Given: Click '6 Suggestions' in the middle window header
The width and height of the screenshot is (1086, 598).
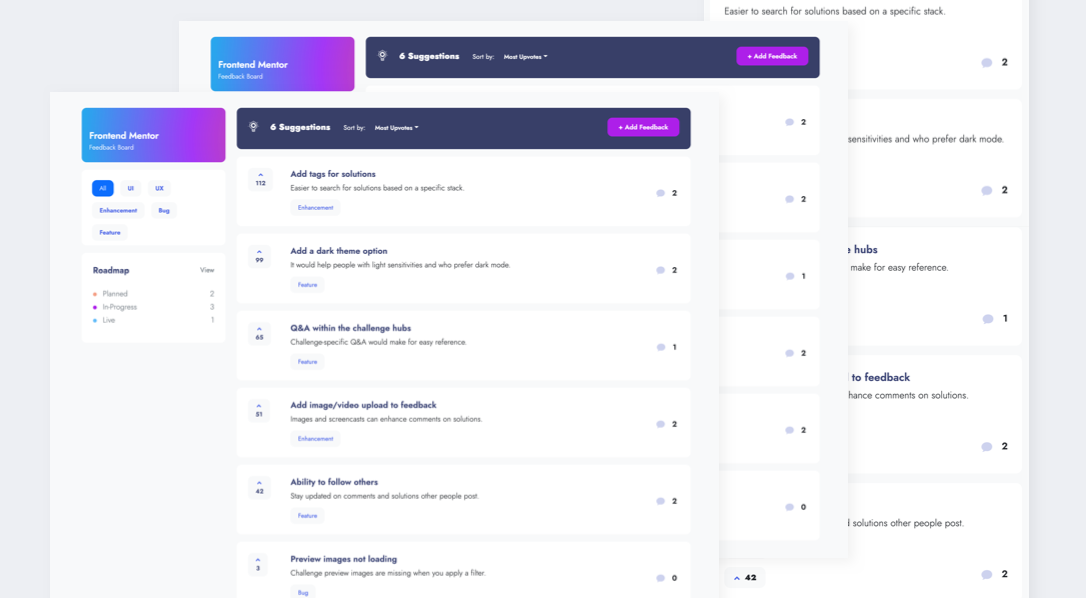Looking at the screenshot, I should 429,56.
